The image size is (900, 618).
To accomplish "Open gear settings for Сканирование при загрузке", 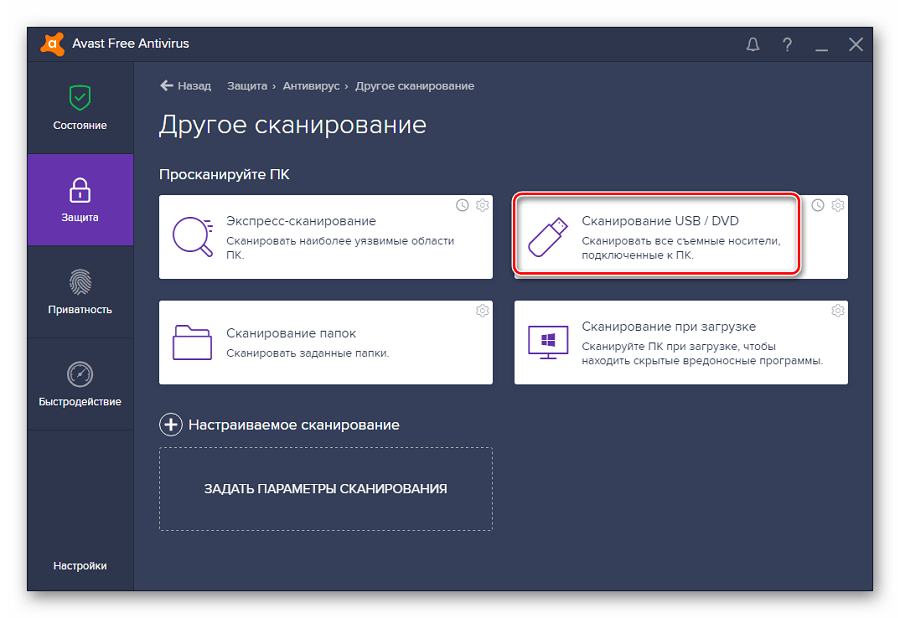I will pyautogui.click(x=838, y=311).
